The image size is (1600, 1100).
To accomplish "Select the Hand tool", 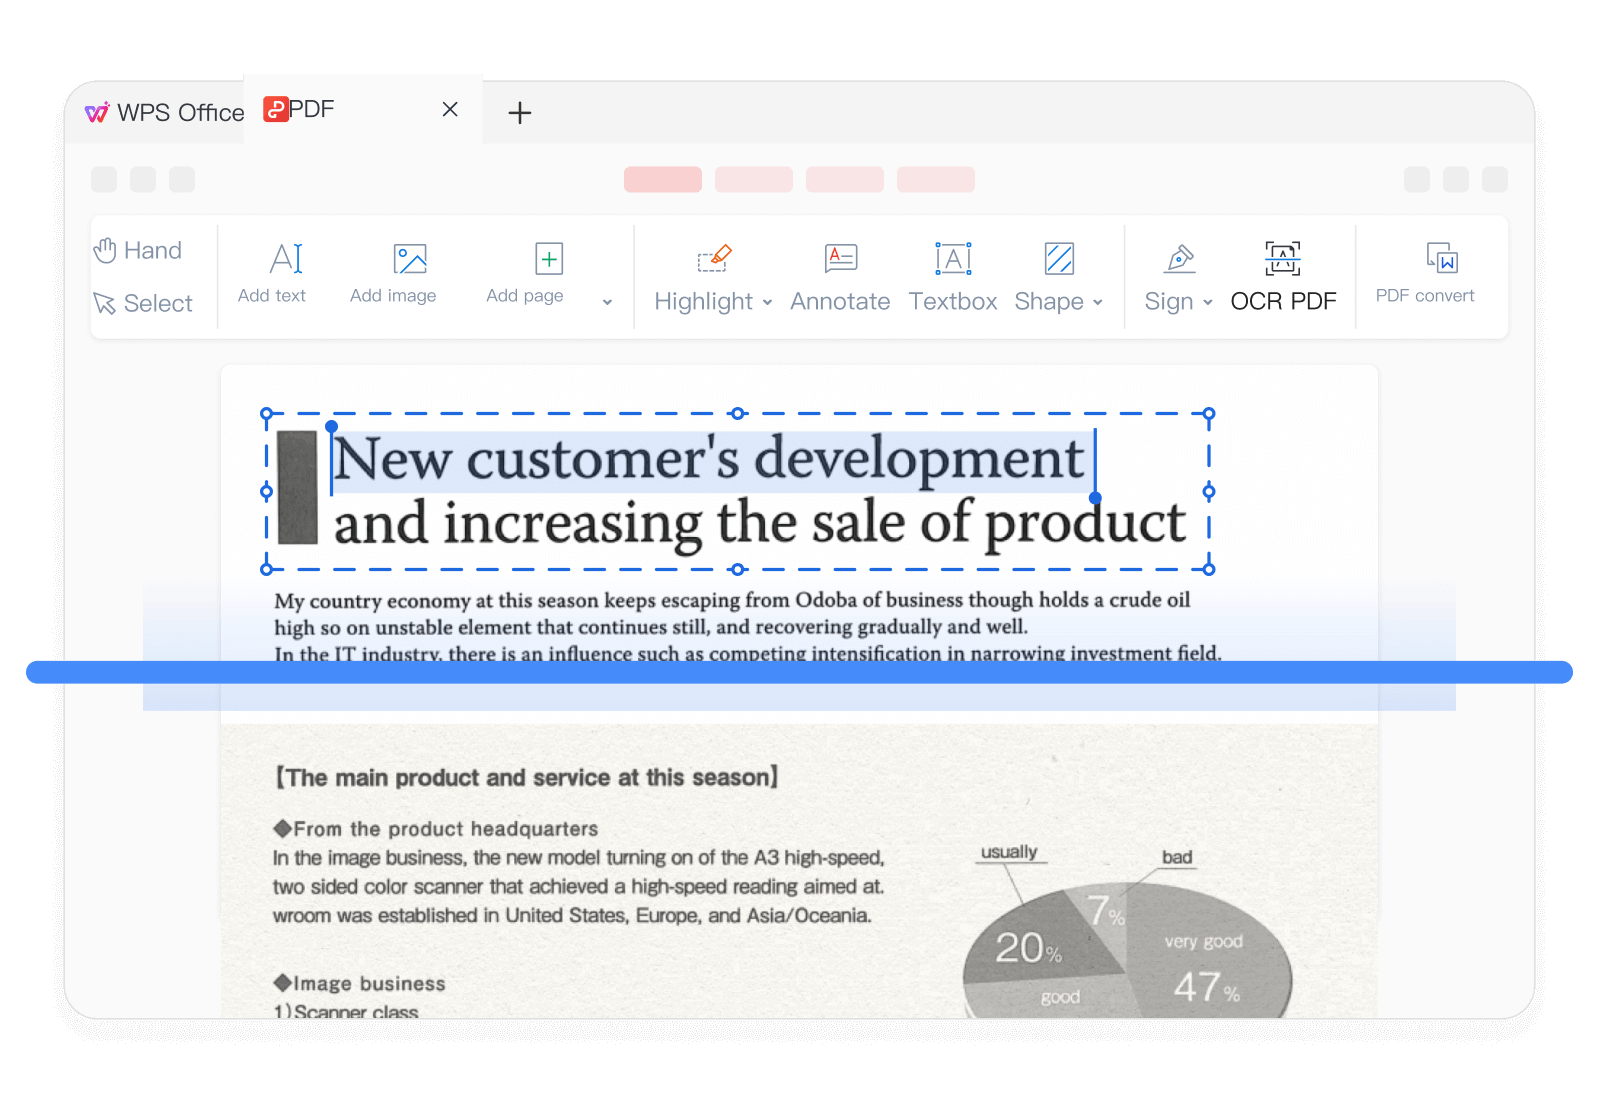I will point(138,250).
